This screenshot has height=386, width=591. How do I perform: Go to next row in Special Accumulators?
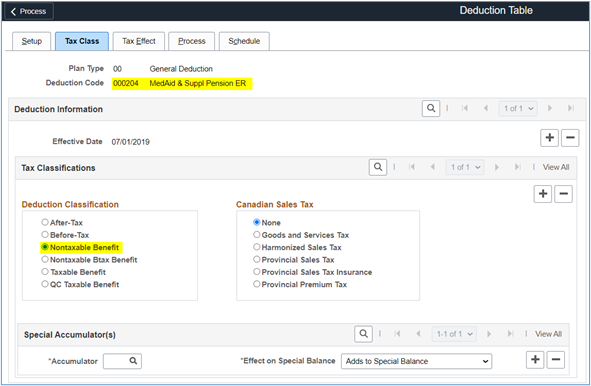coord(489,334)
